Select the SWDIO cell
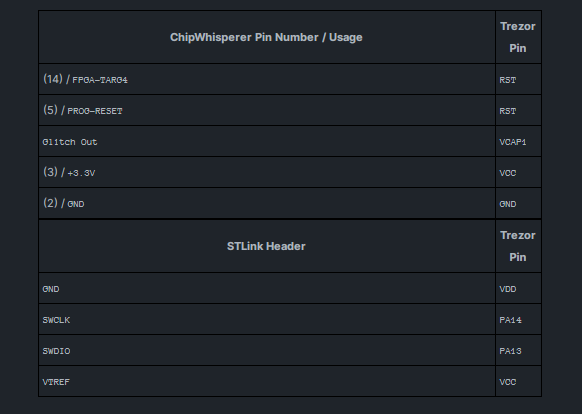582x414 pixels. (267, 351)
